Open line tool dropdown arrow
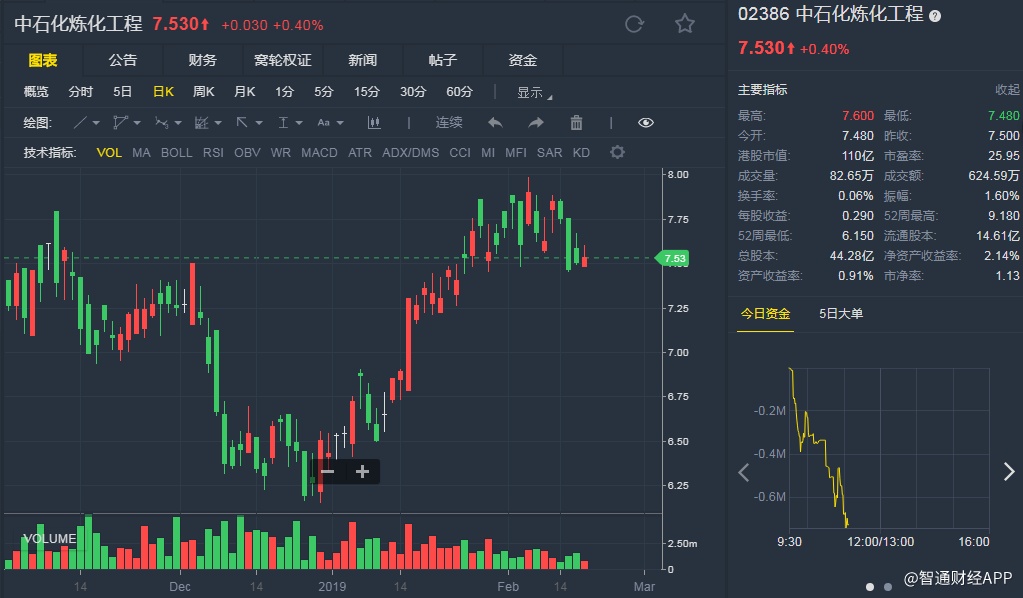 pos(96,123)
